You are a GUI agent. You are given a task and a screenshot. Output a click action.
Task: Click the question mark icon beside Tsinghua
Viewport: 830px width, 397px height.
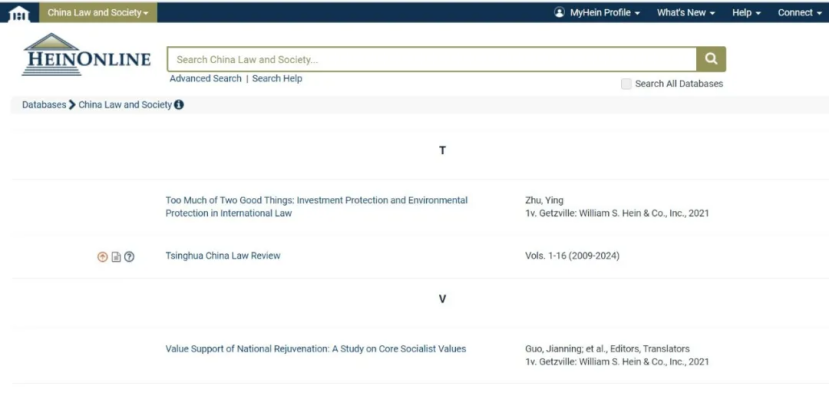click(x=129, y=257)
